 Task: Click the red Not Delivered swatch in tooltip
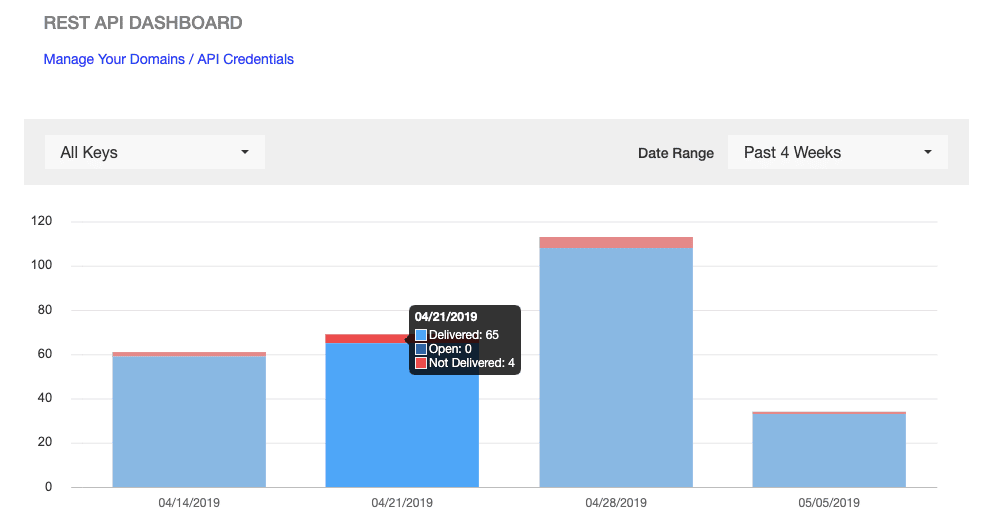click(421, 363)
